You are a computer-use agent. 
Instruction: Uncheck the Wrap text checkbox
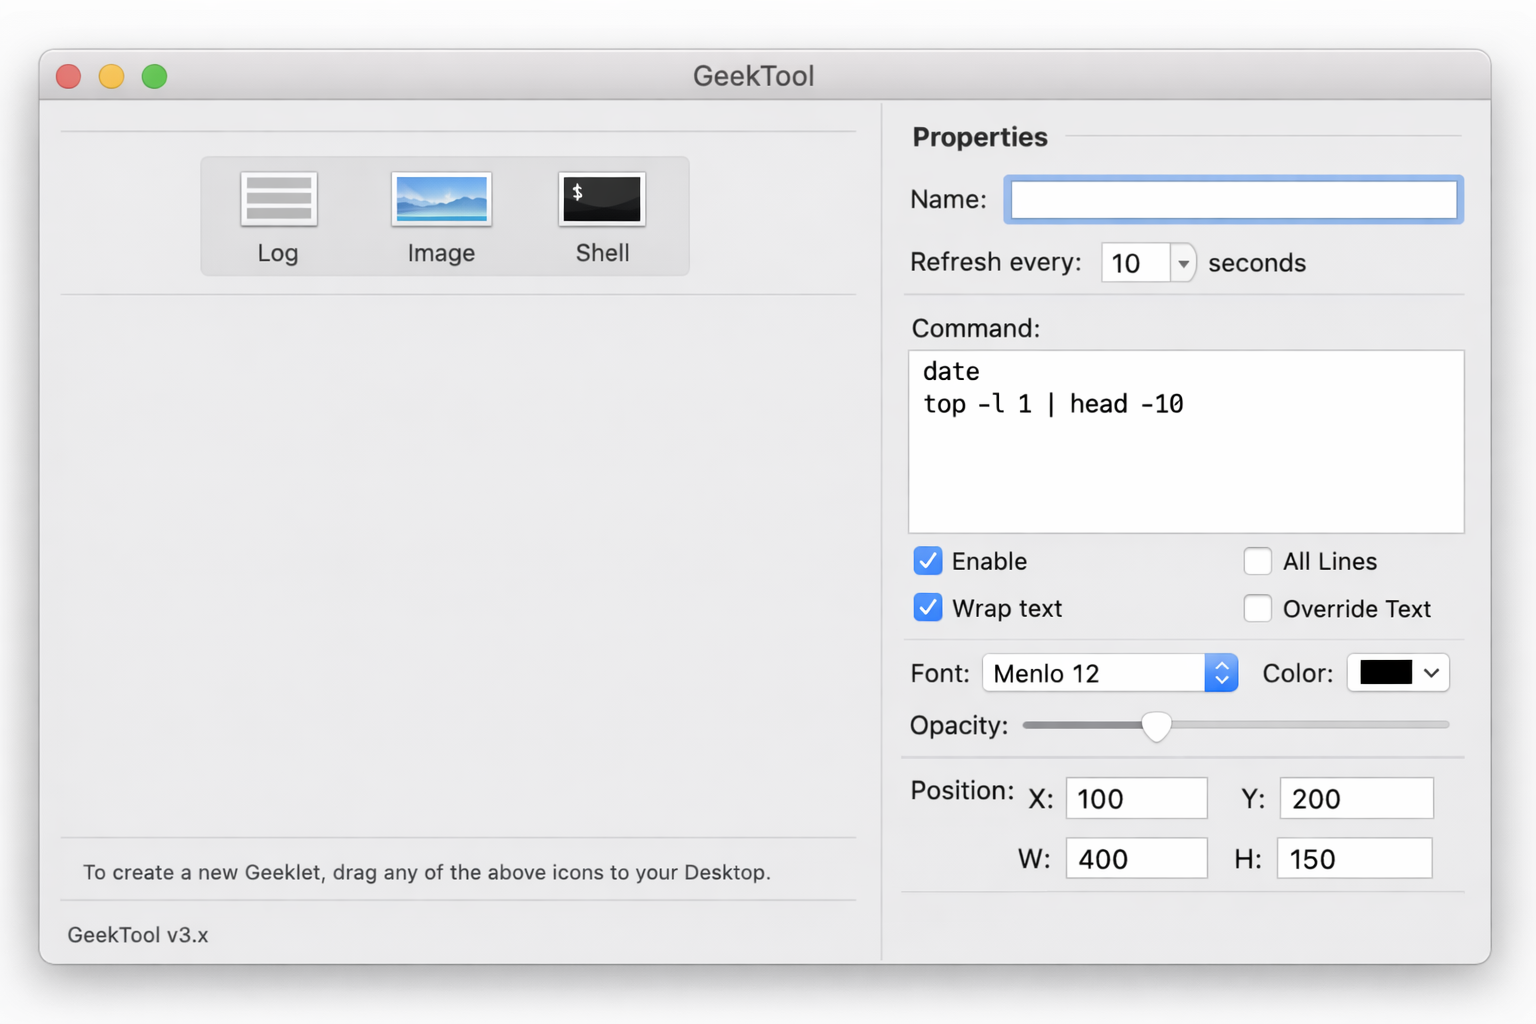(928, 608)
